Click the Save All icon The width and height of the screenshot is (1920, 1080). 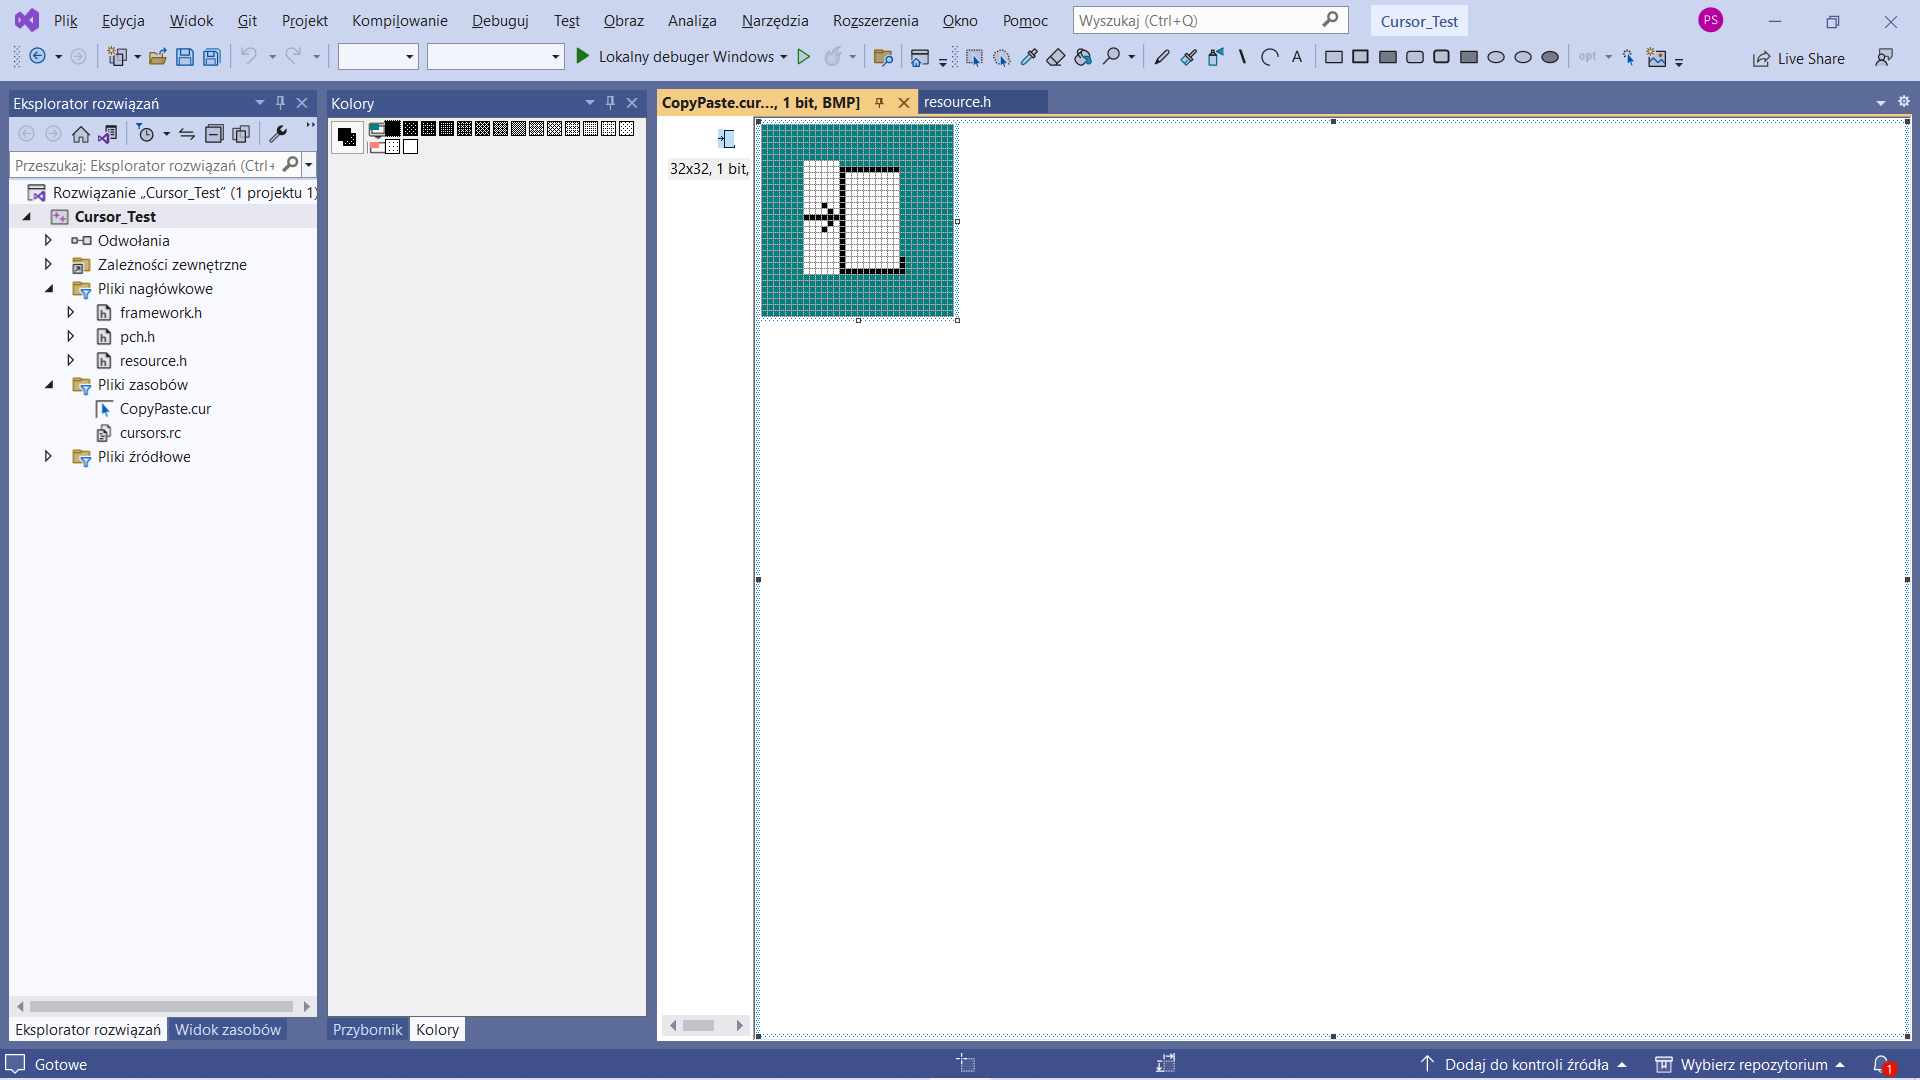coord(212,57)
